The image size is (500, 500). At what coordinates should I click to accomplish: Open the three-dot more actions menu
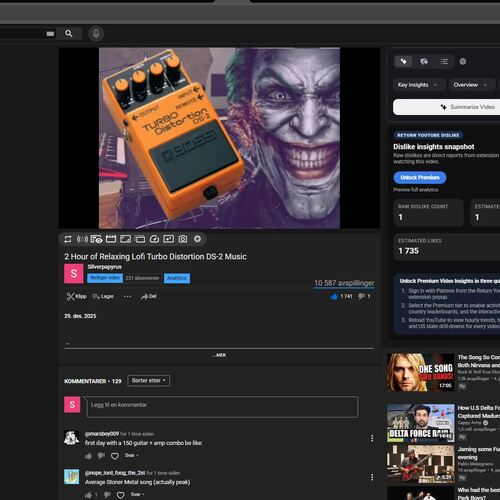pyautogui.click(x=127, y=296)
